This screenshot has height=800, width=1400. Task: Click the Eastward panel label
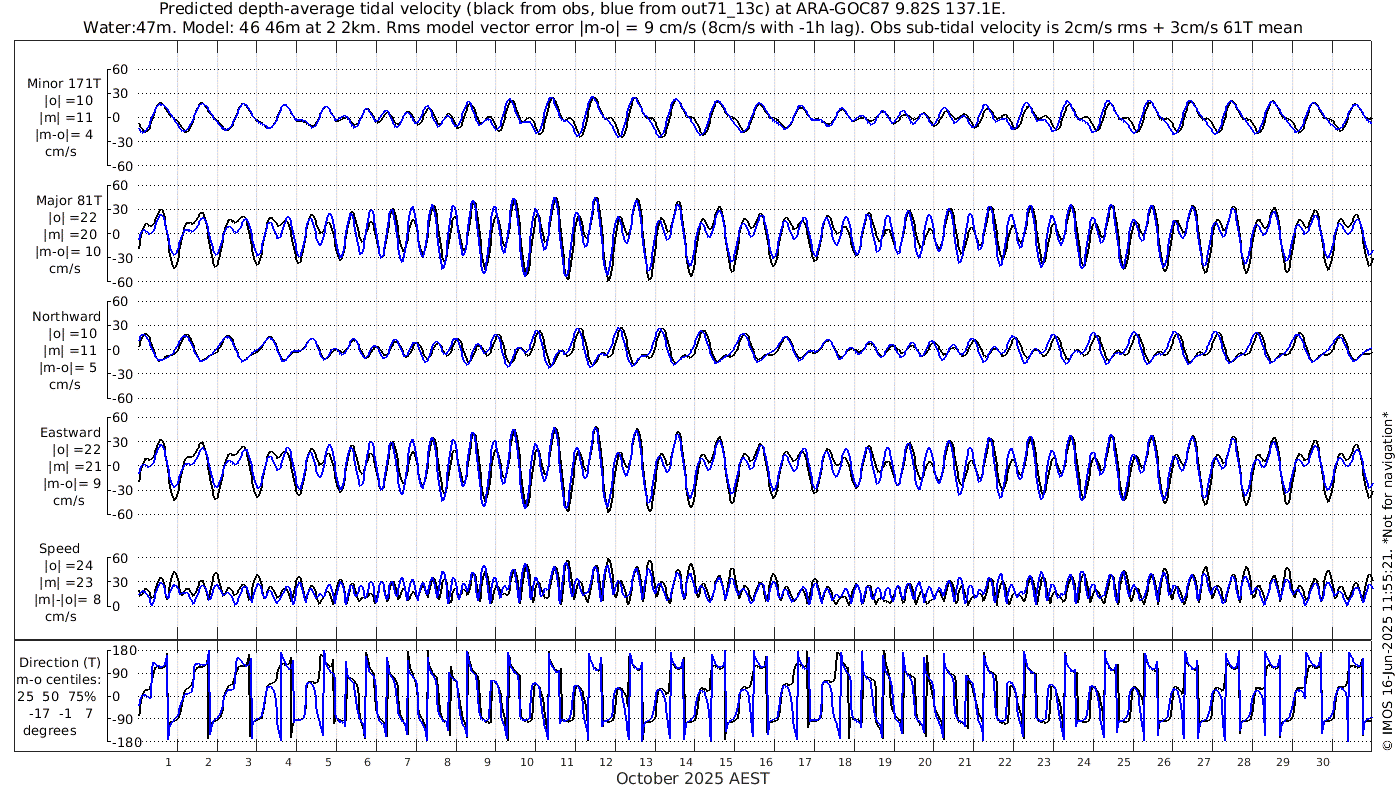tap(69, 433)
